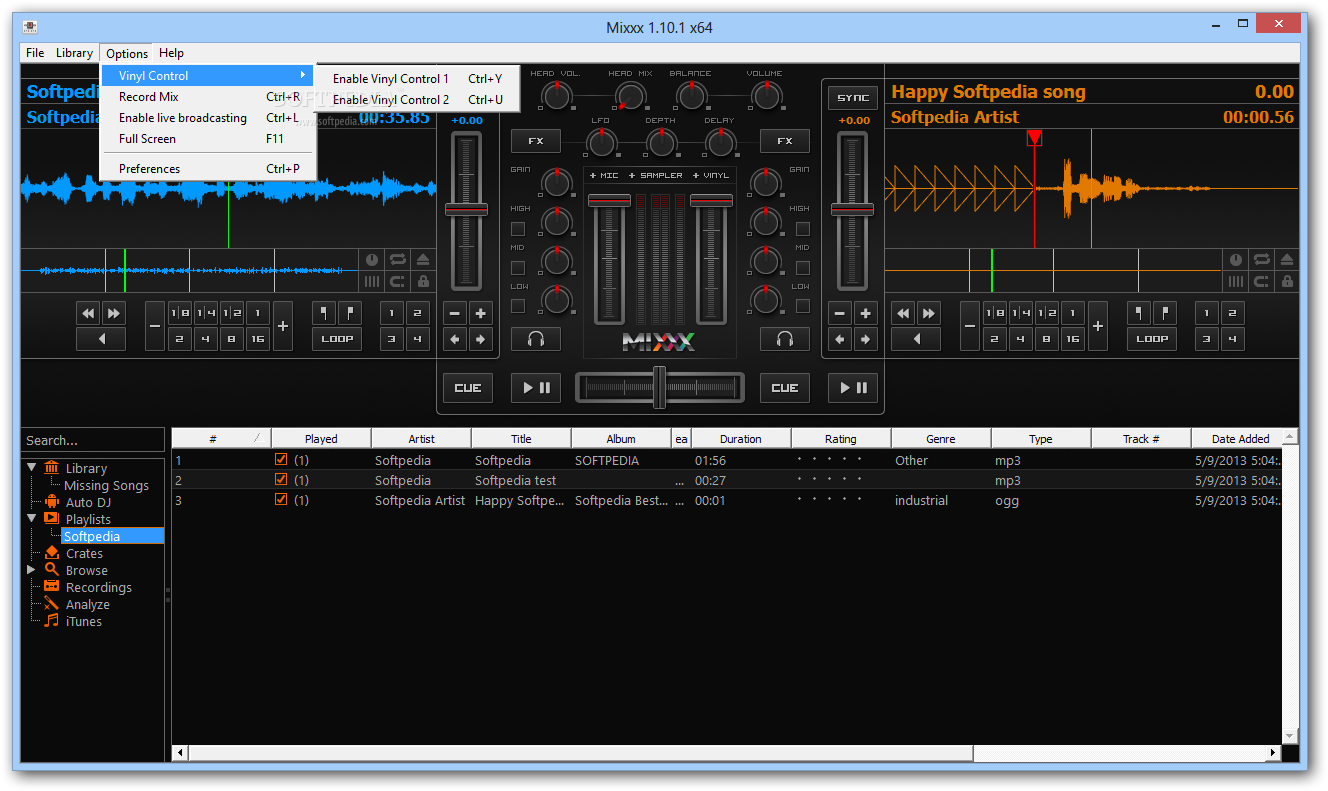Viewport: 1328px width, 791px height.
Task: Select Enable Vinyl Control 2
Action: point(418,100)
